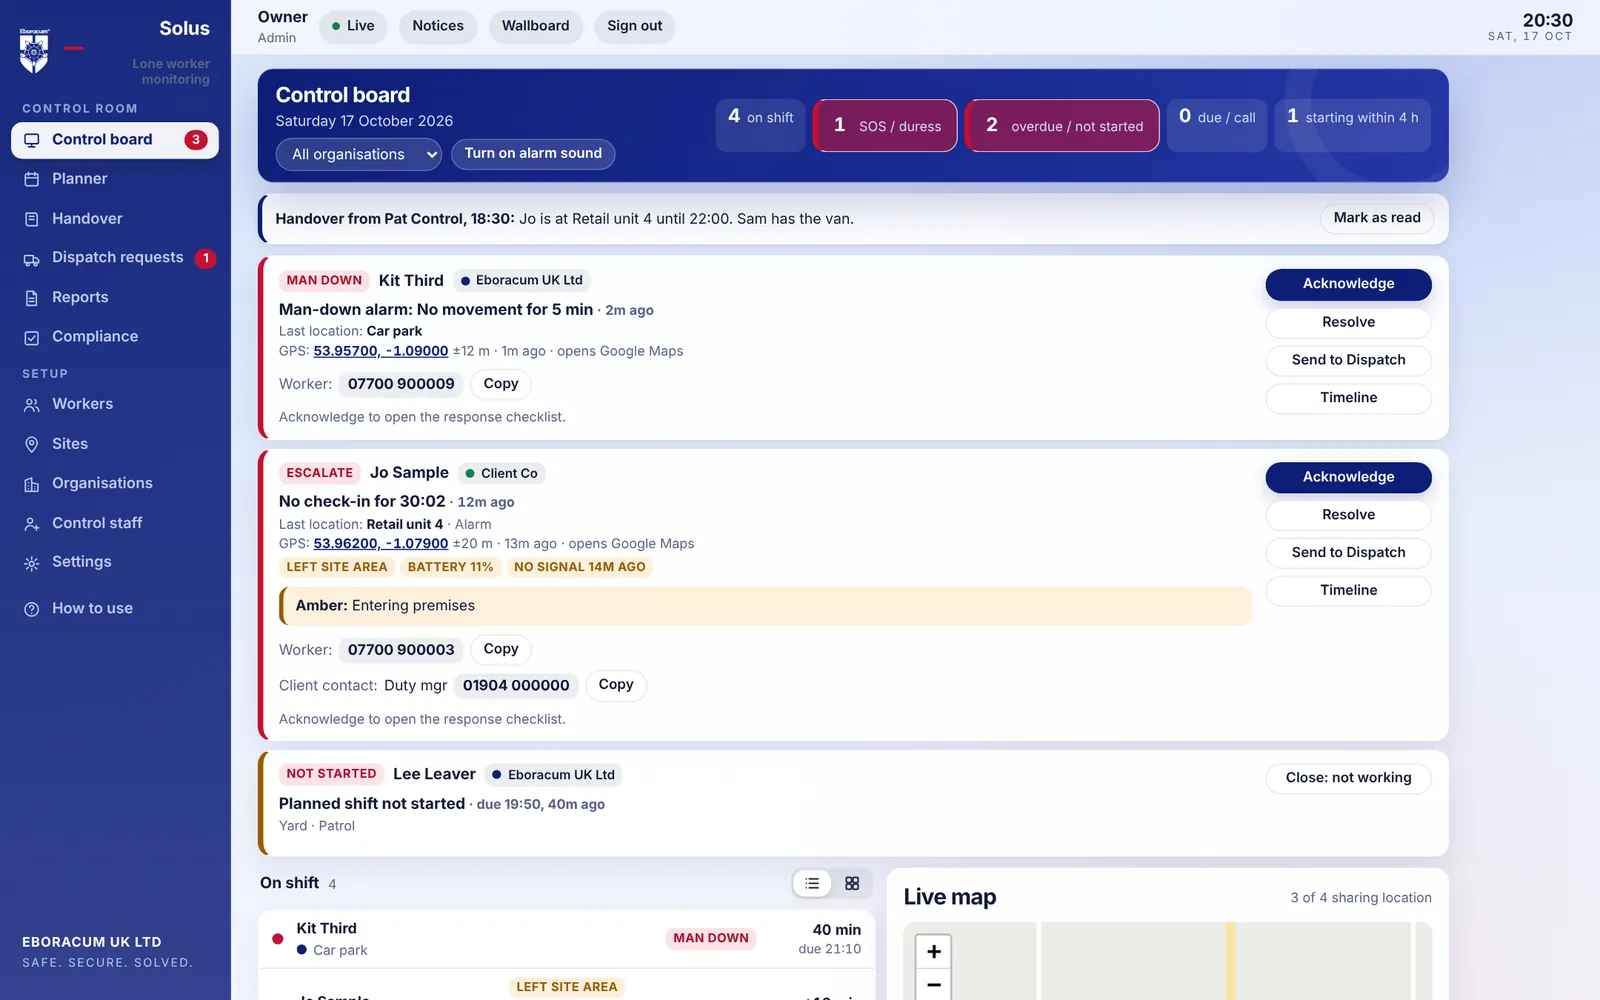Click the How to use help icon

(32, 609)
